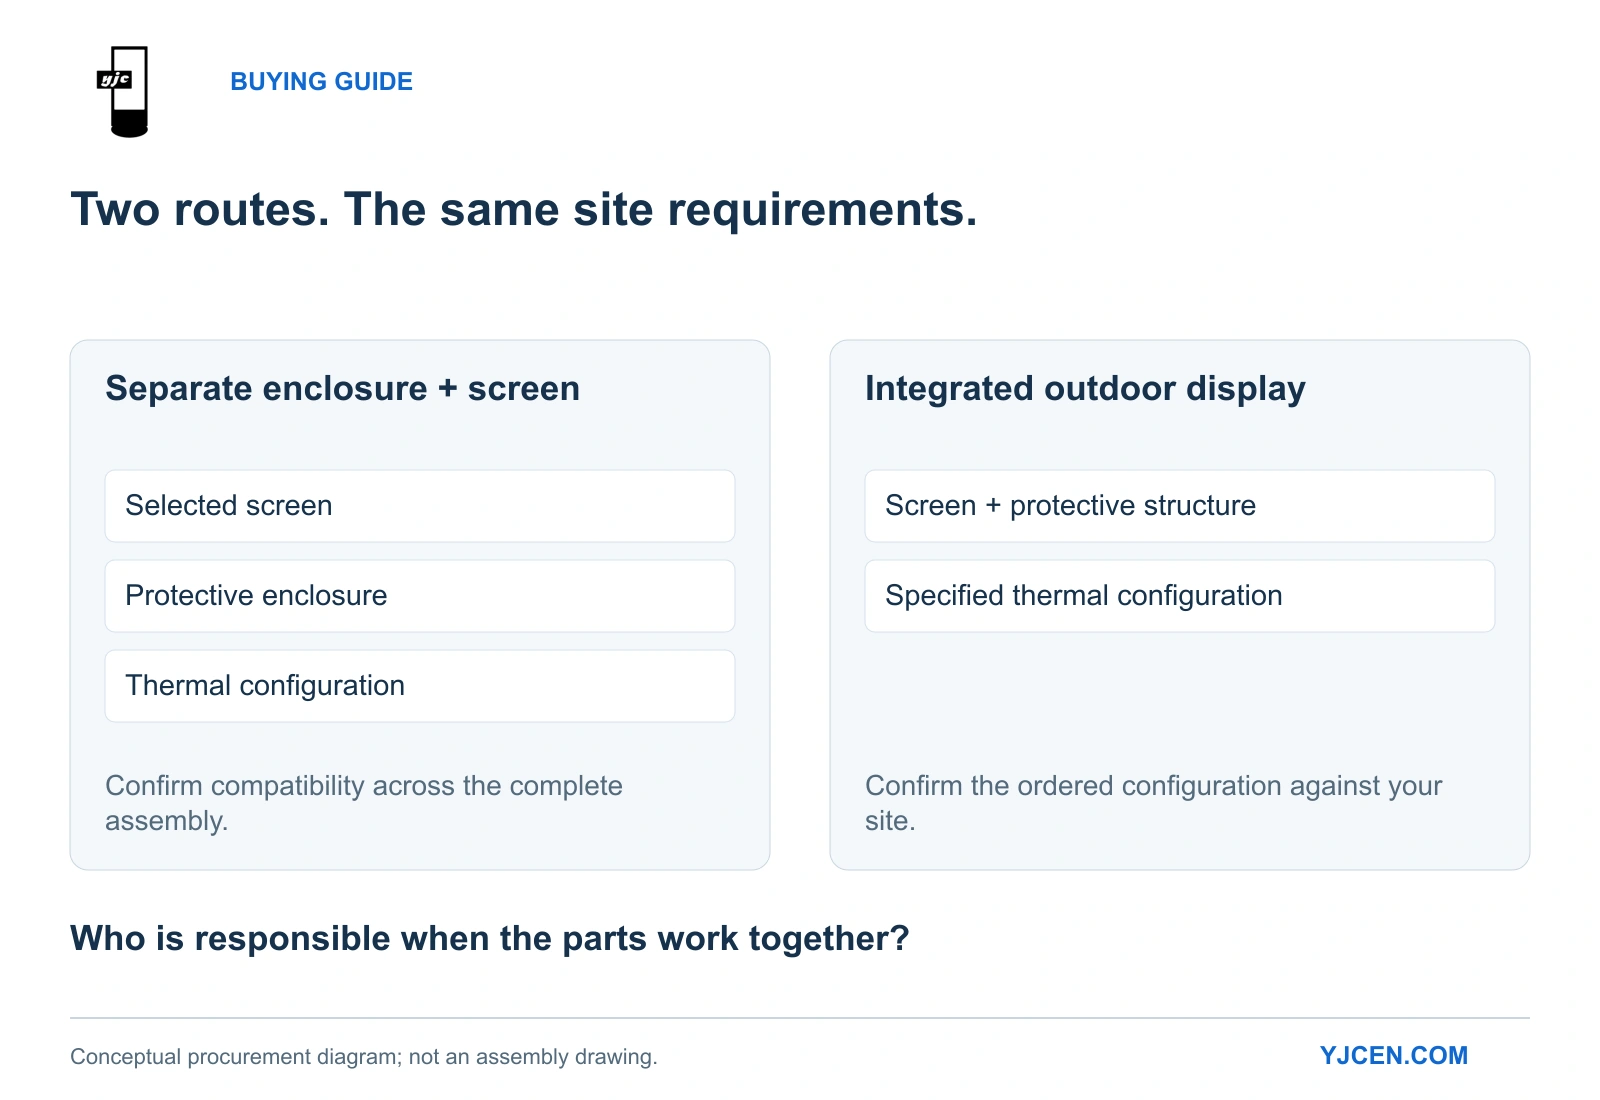Click 'Confirm the ordered configuration against your site' note
This screenshot has width=1600, height=1100.
1154,803
